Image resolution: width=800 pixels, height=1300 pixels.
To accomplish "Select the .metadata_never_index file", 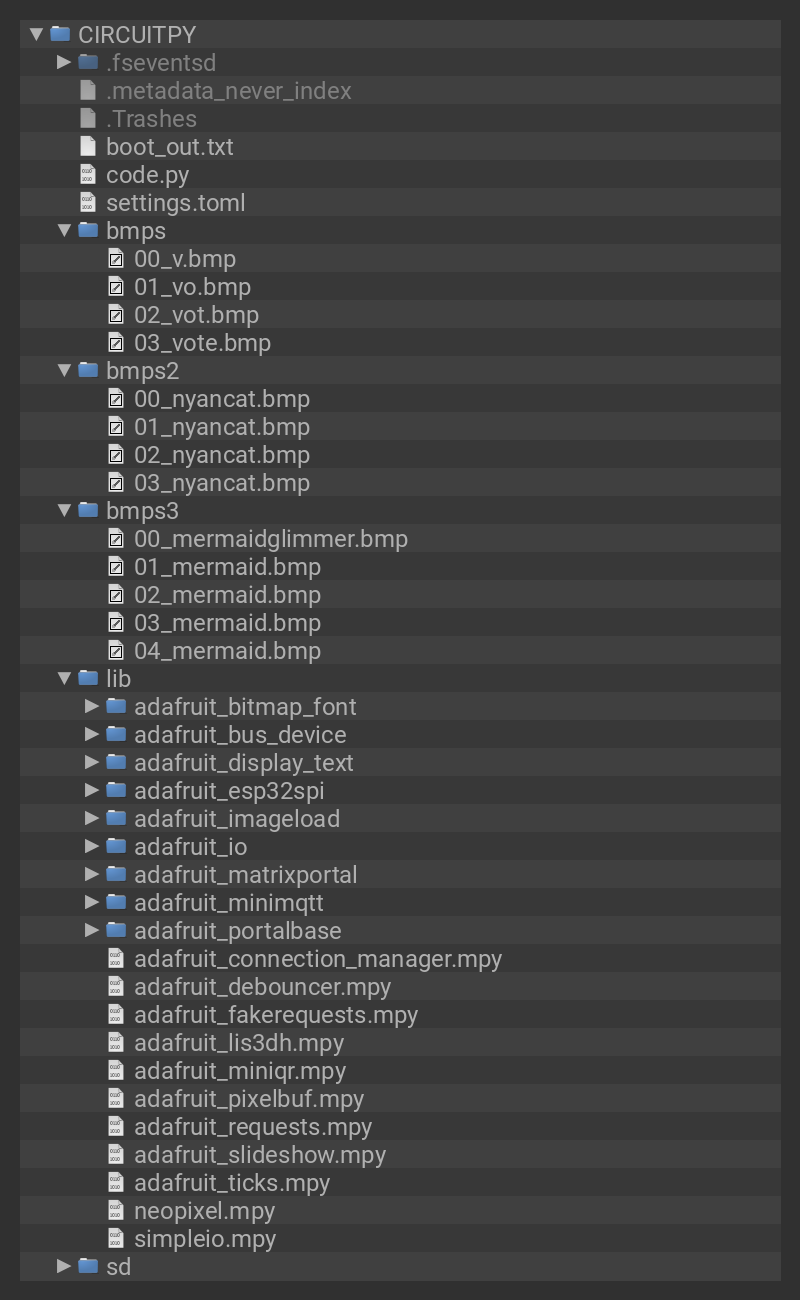I will pyautogui.click(x=228, y=91).
